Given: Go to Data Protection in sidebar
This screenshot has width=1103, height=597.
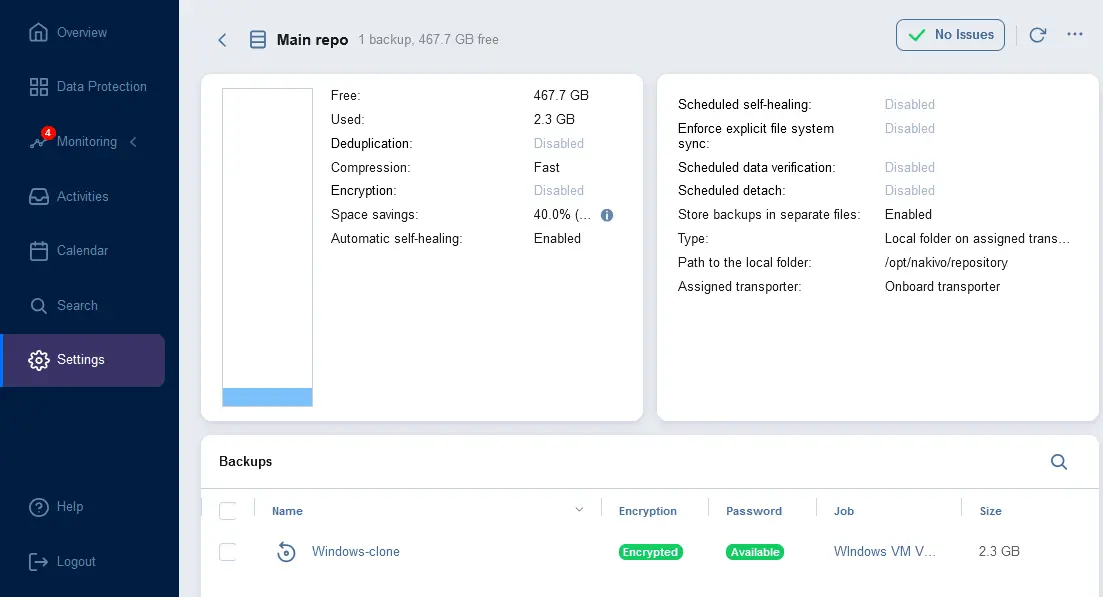Looking at the screenshot, I should tap(101, 87).
